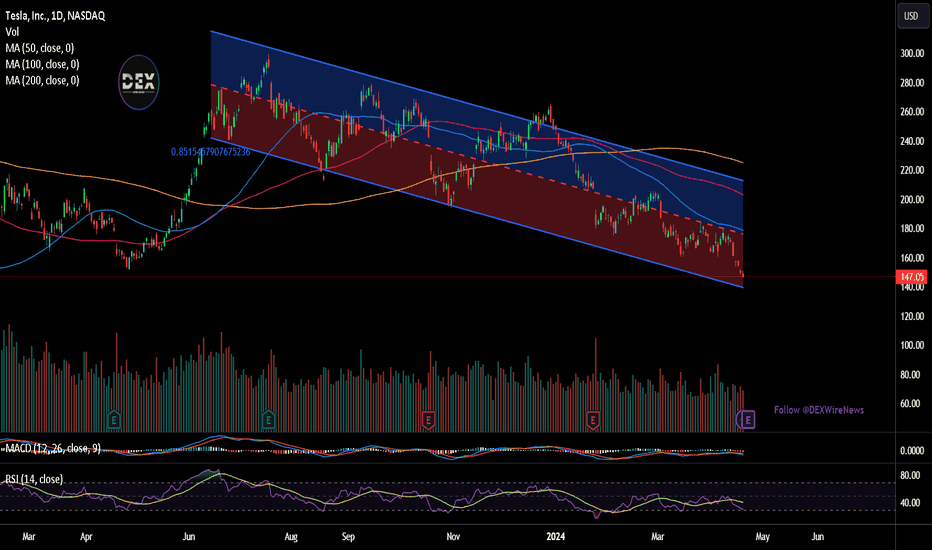The width and height of the screenshot is (932, 550).
Task: Click the 300.00 price axis label
Action: (x=912, y=54)
